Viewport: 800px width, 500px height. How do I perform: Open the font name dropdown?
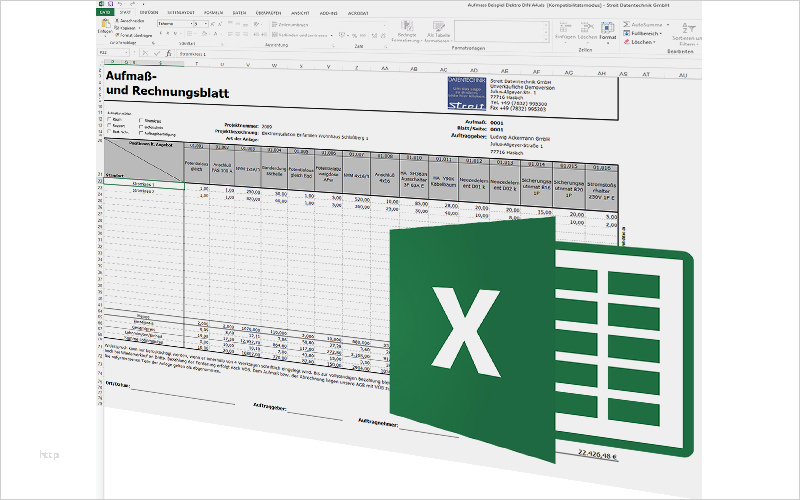tap(171, 21)
